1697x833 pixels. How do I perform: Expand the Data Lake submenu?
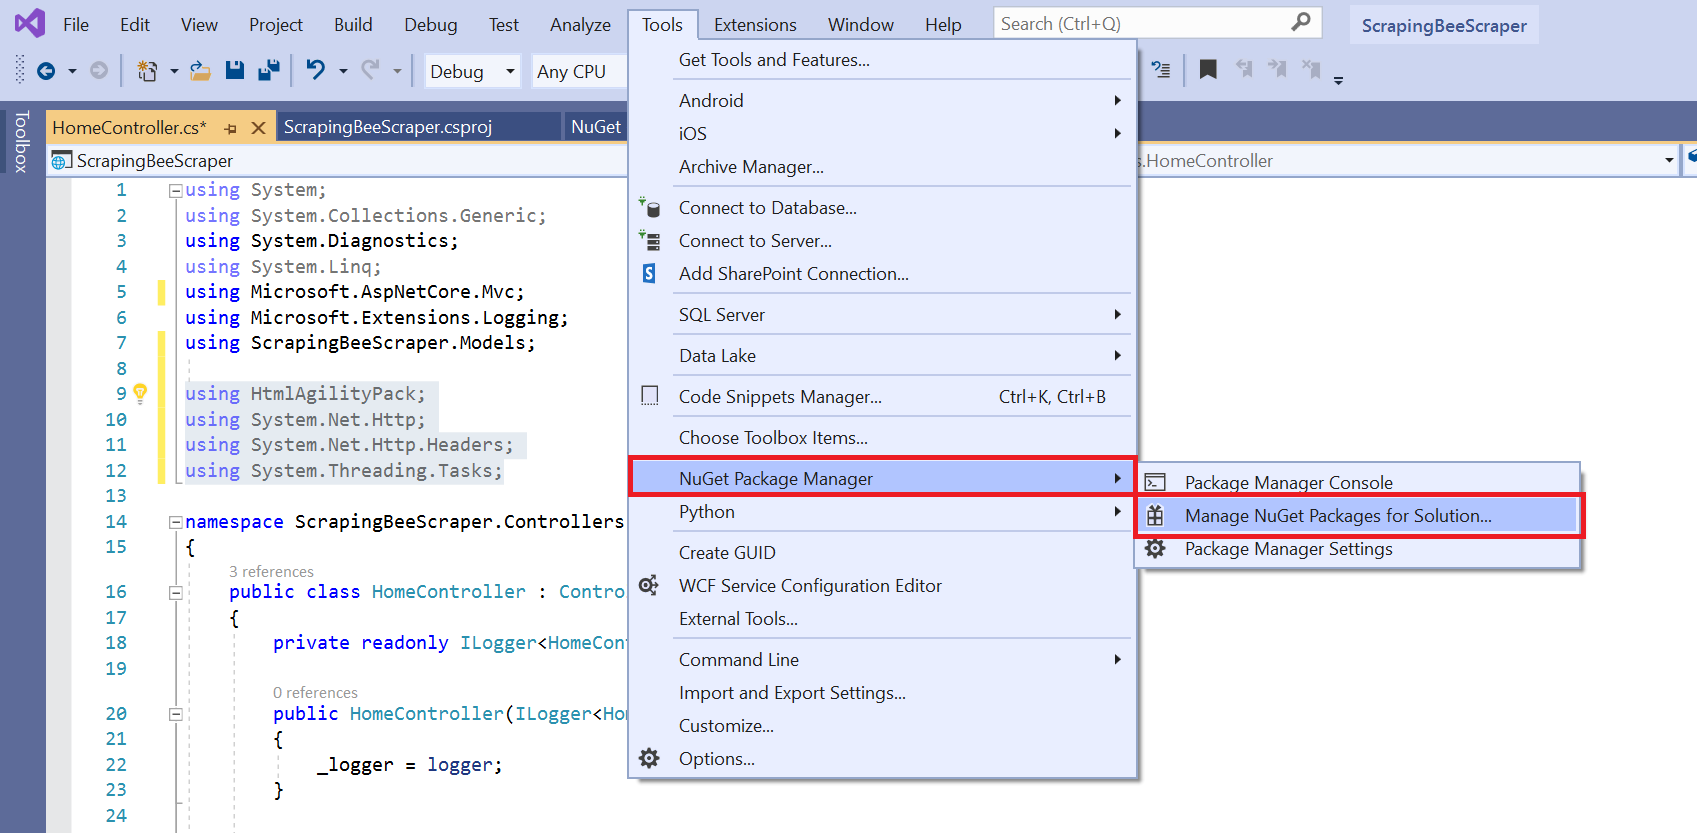(883, 356)
